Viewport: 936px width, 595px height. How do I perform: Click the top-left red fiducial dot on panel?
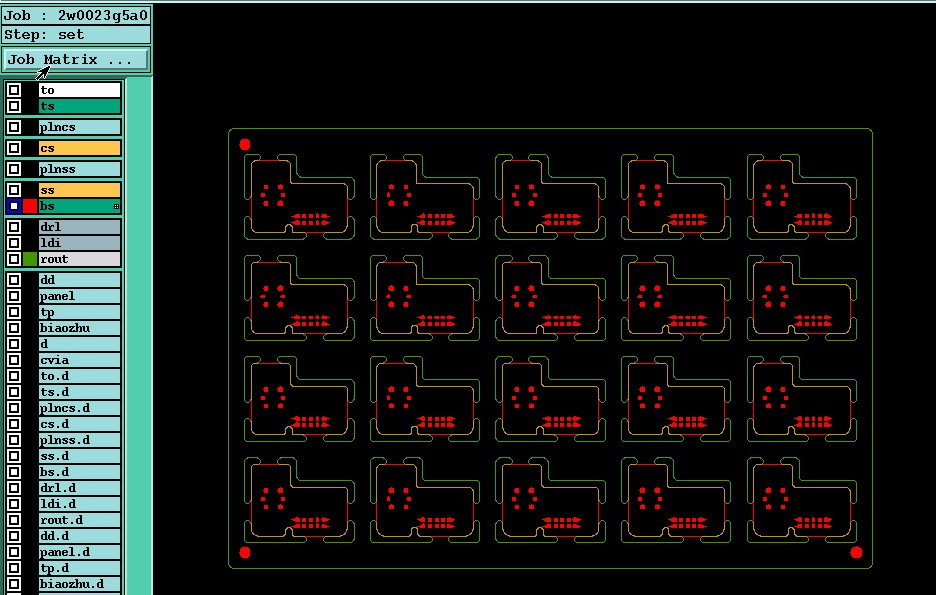pos(245,144)
